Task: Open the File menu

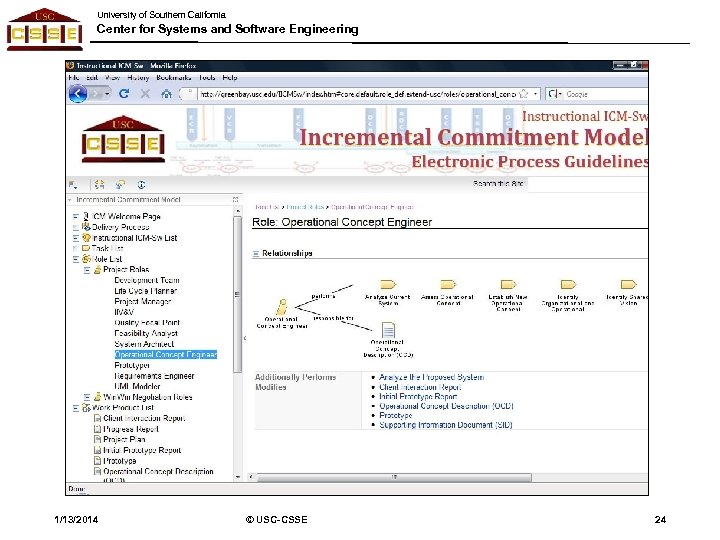Action: (x=73, y=78)
